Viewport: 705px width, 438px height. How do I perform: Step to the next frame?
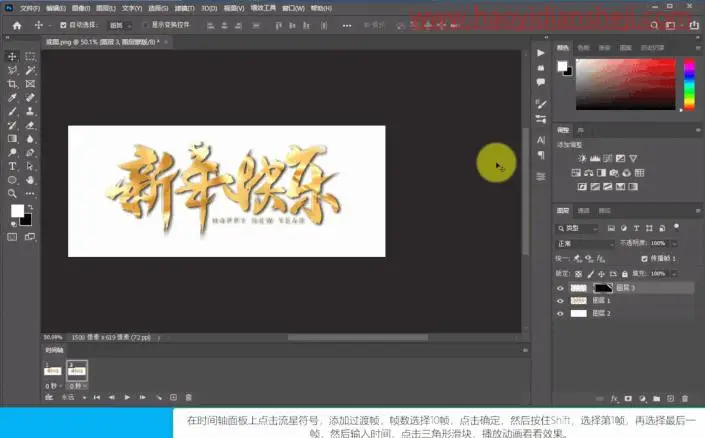click(x=143, y=398)
